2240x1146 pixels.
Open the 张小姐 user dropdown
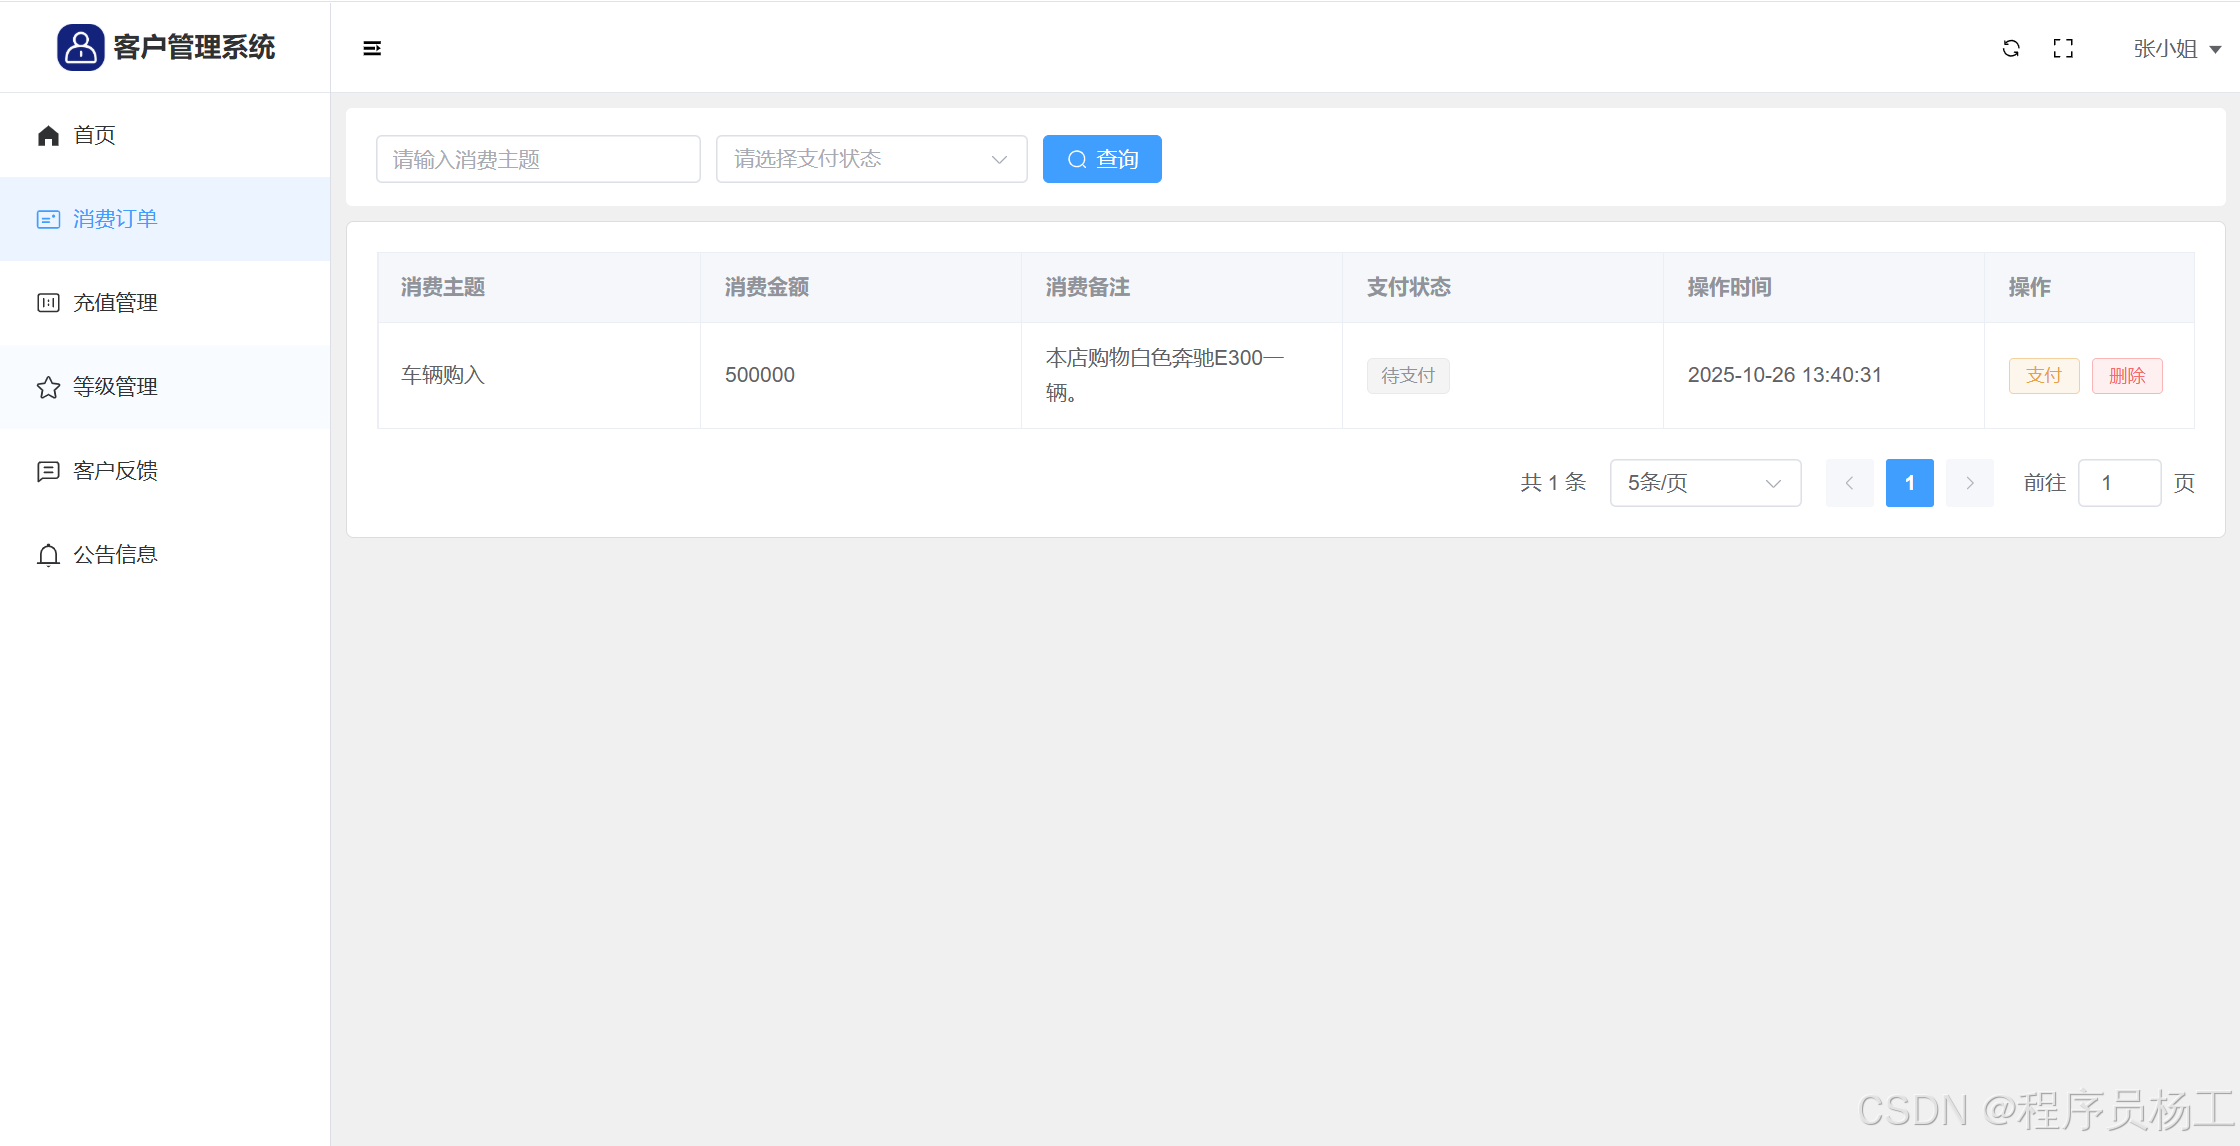click(2176, 49)
